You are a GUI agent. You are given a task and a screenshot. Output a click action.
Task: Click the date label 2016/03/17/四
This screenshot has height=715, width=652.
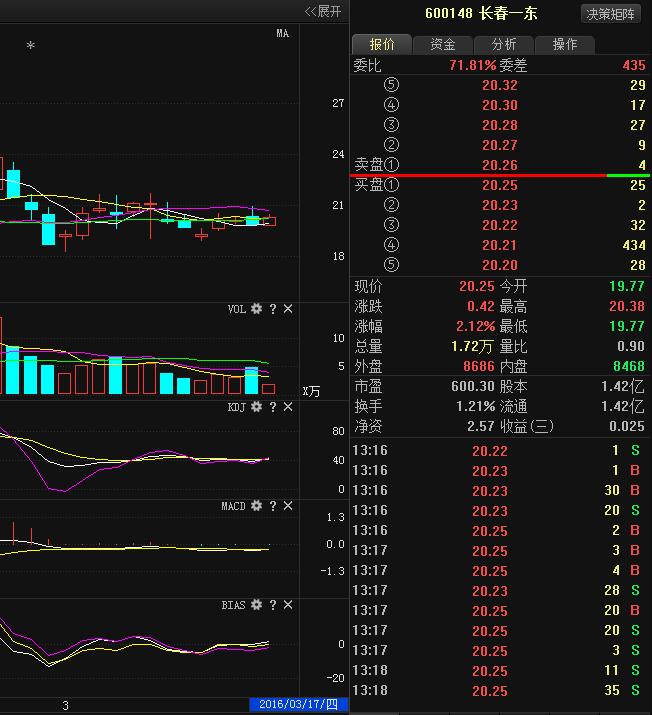(299, 705)
